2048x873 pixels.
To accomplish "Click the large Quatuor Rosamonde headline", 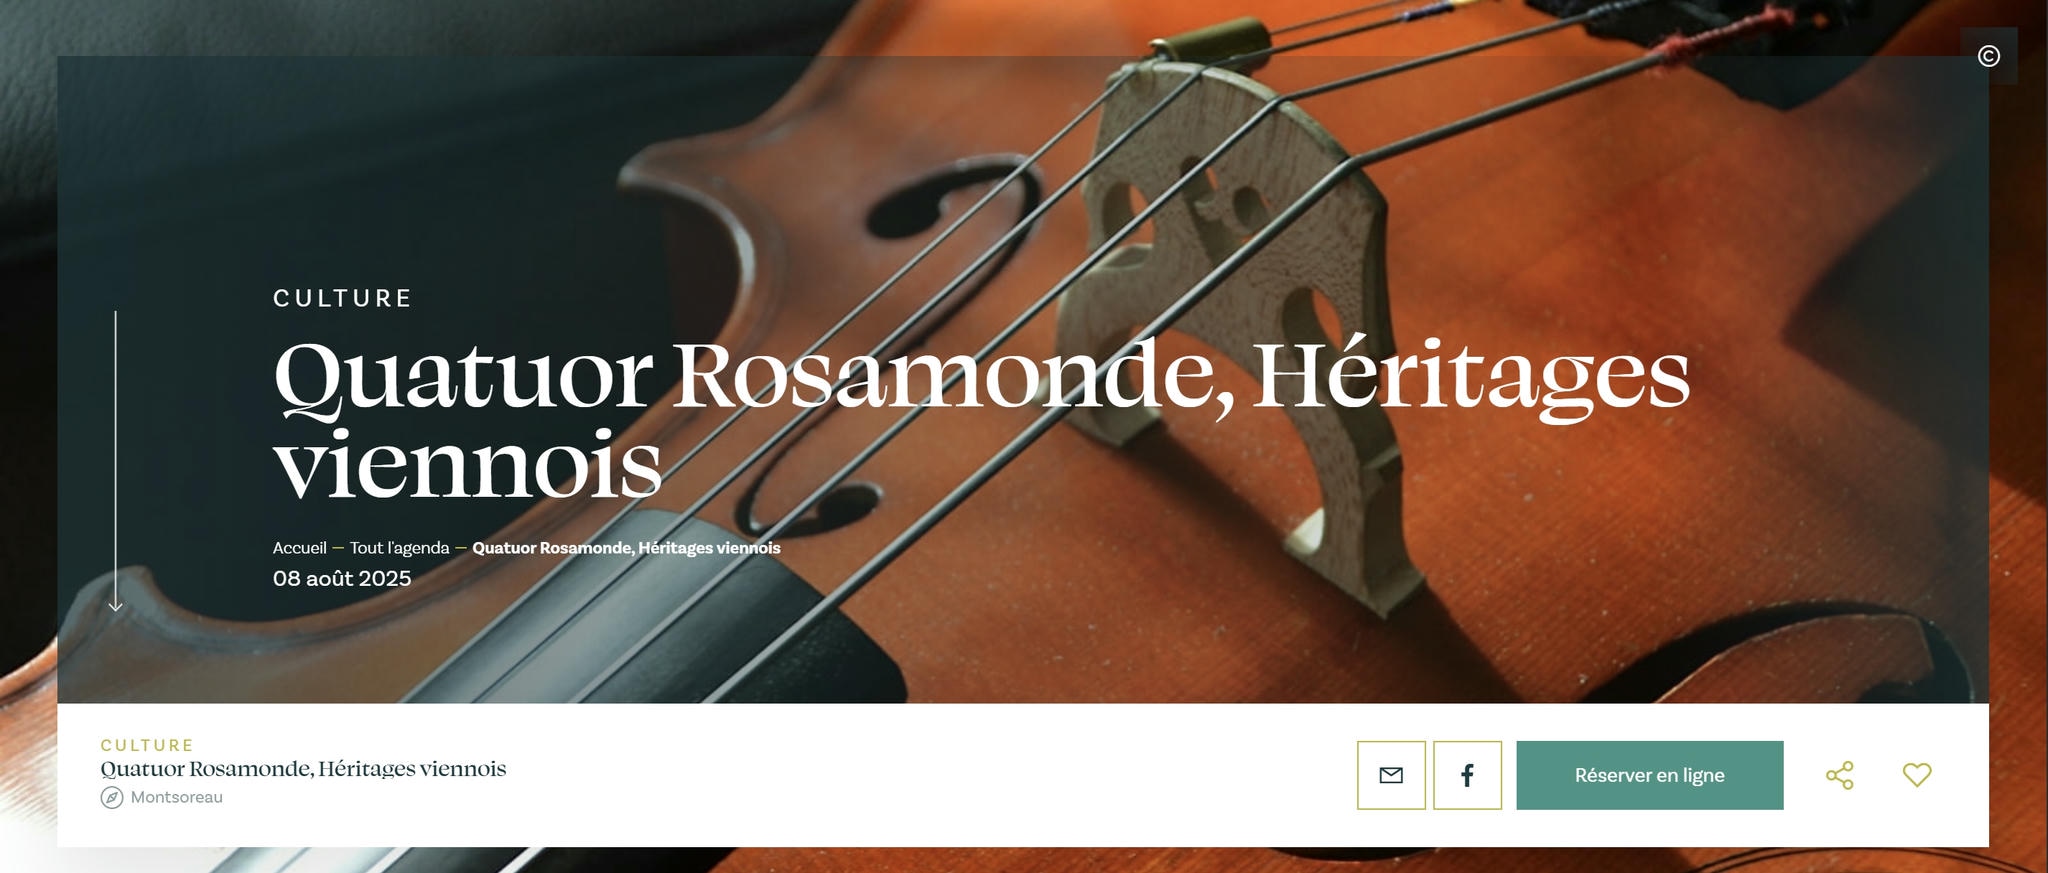I will coord(982,420).
